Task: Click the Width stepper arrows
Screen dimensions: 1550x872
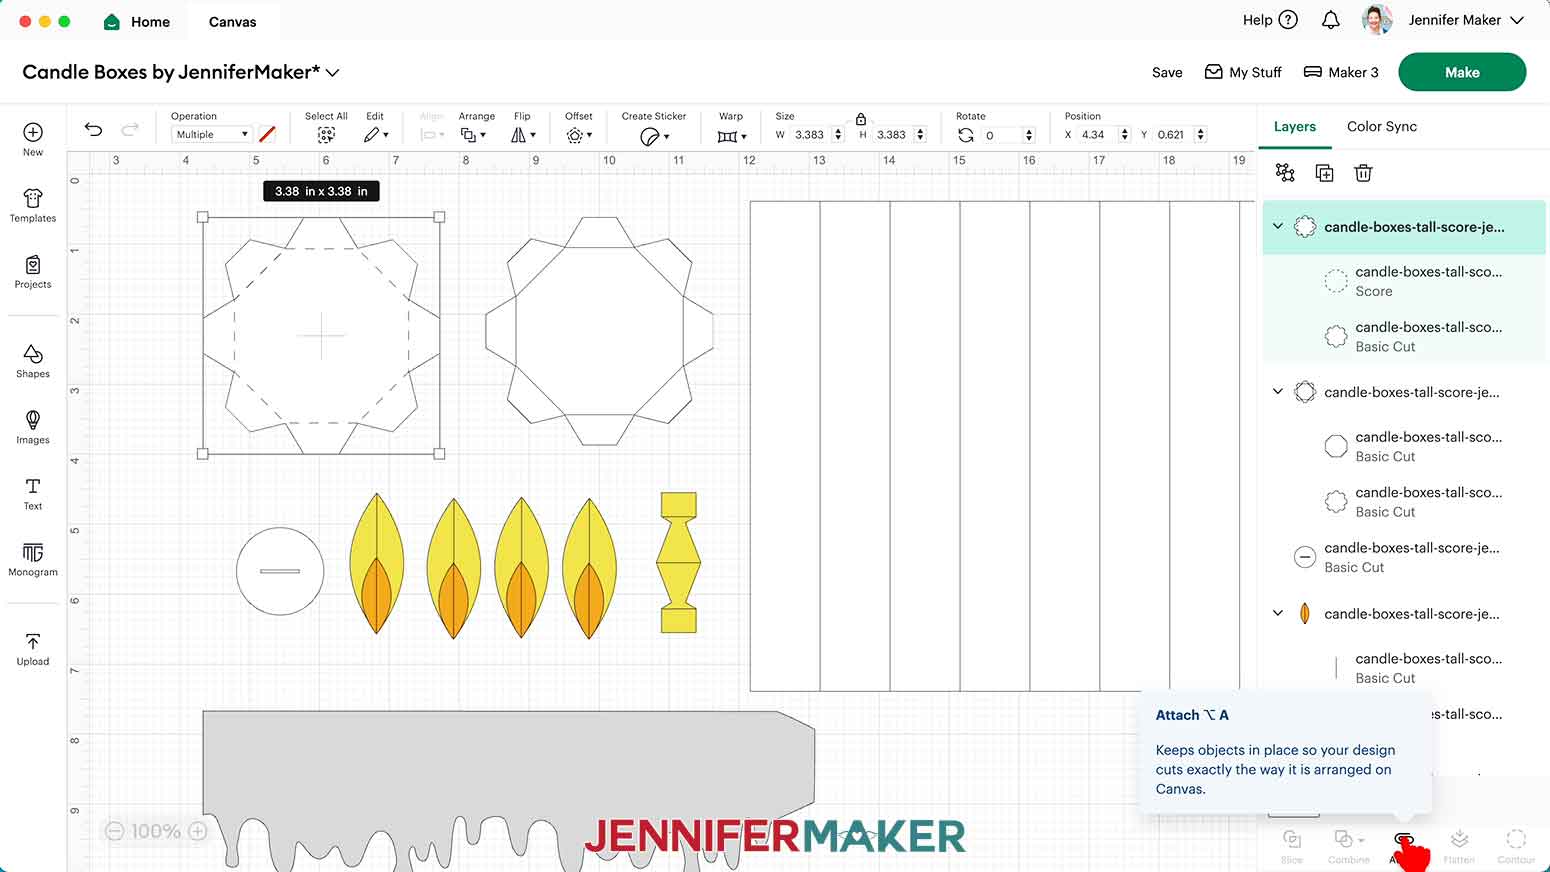Action: tap(838, 135)
